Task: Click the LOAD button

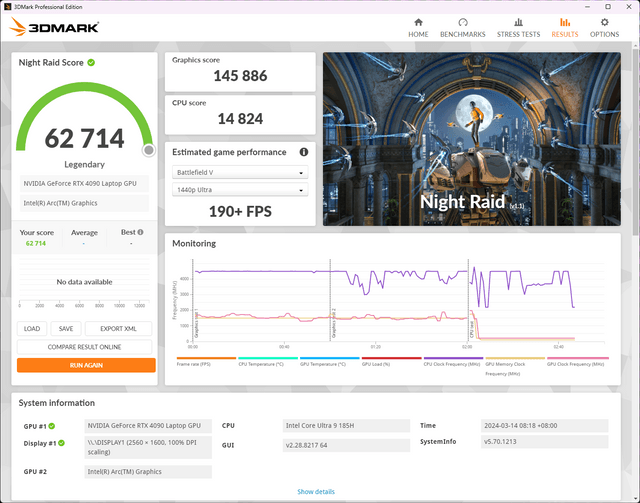Action: 32,329
